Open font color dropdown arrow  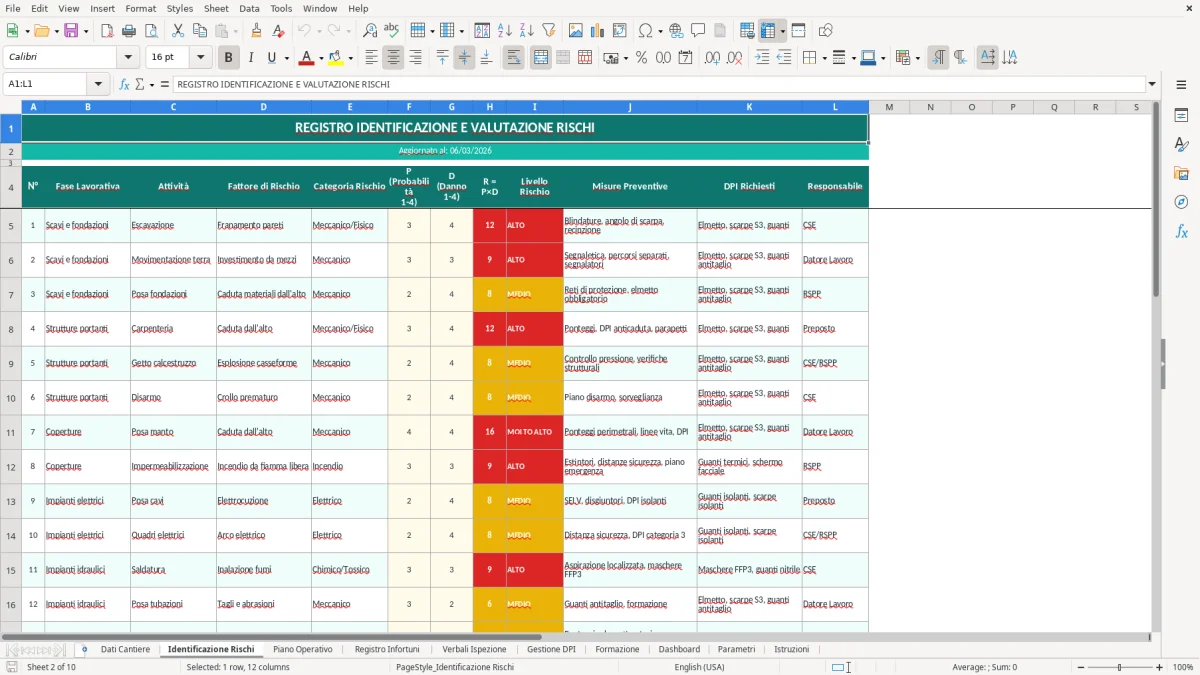point(322,58)
